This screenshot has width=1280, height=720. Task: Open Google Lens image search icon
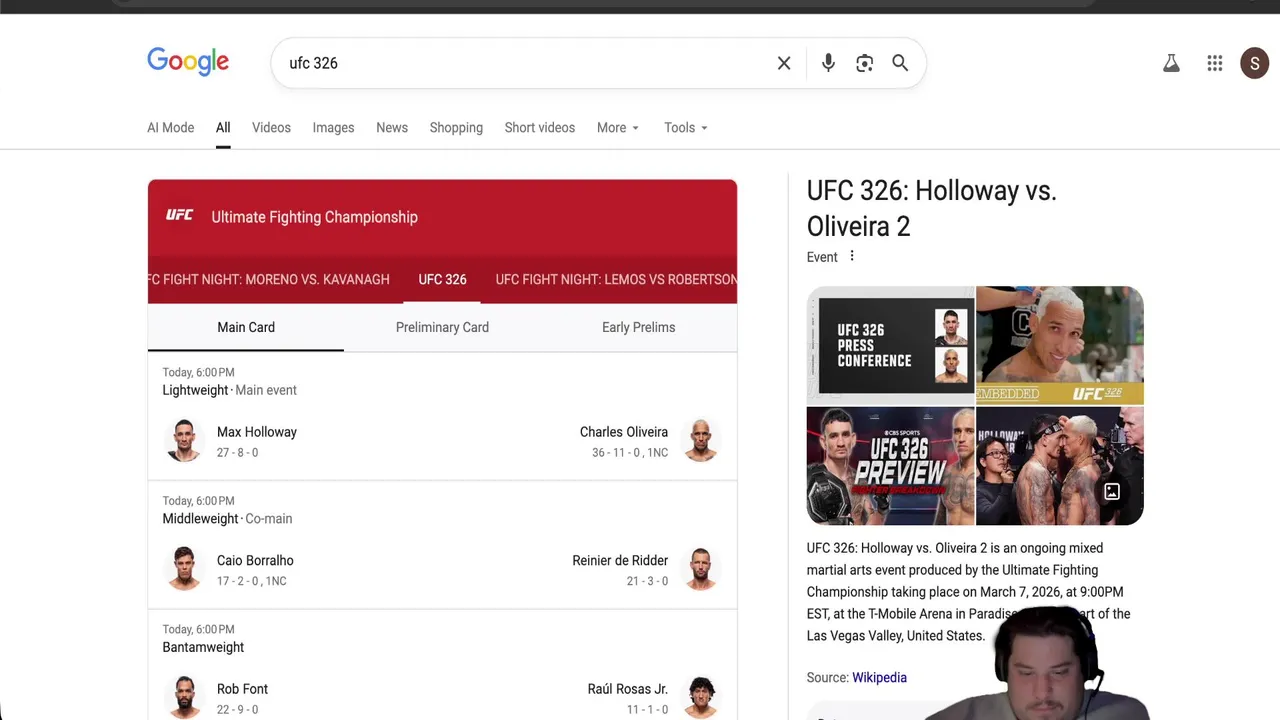[x=865, y=63]
